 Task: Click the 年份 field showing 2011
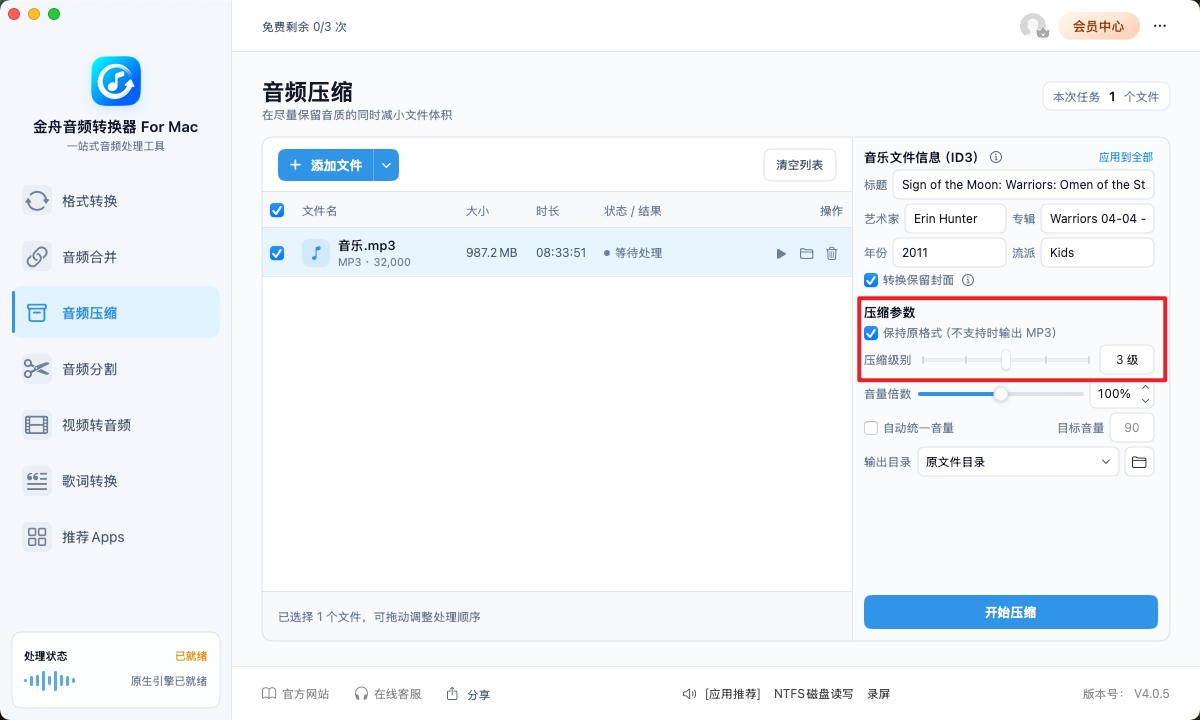949,253
